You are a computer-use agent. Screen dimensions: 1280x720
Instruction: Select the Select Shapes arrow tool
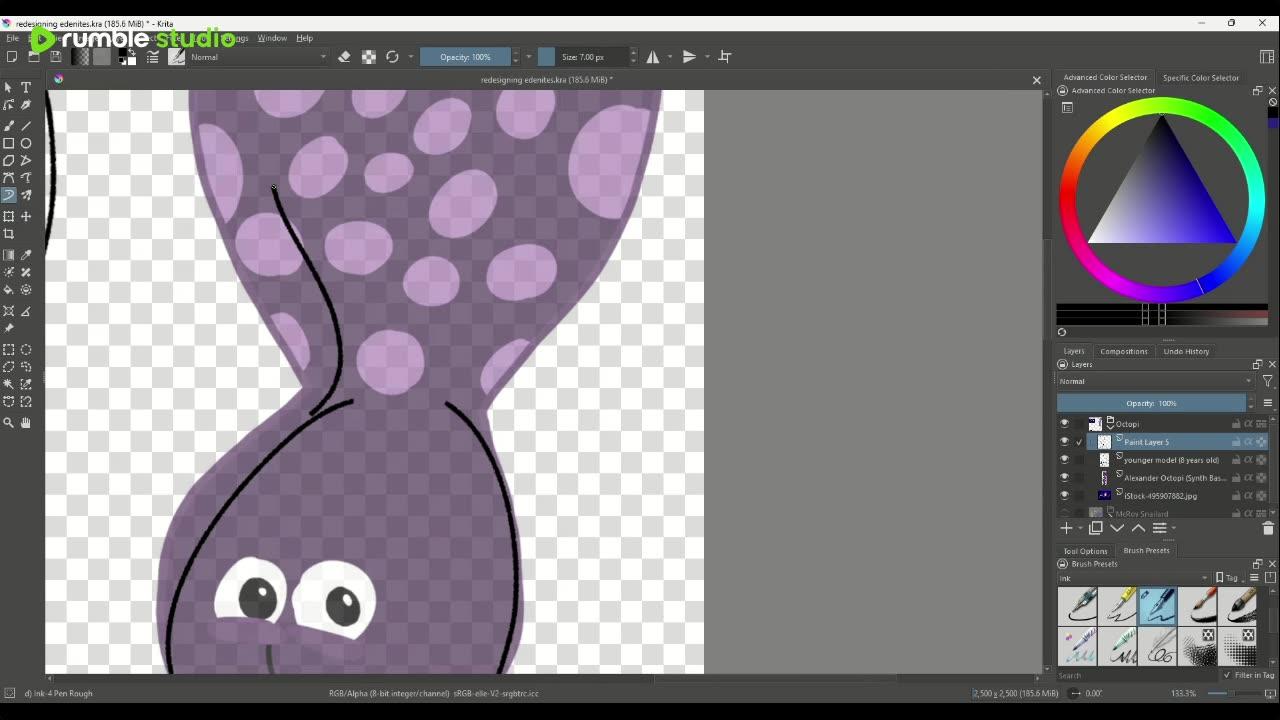(9, 88)
